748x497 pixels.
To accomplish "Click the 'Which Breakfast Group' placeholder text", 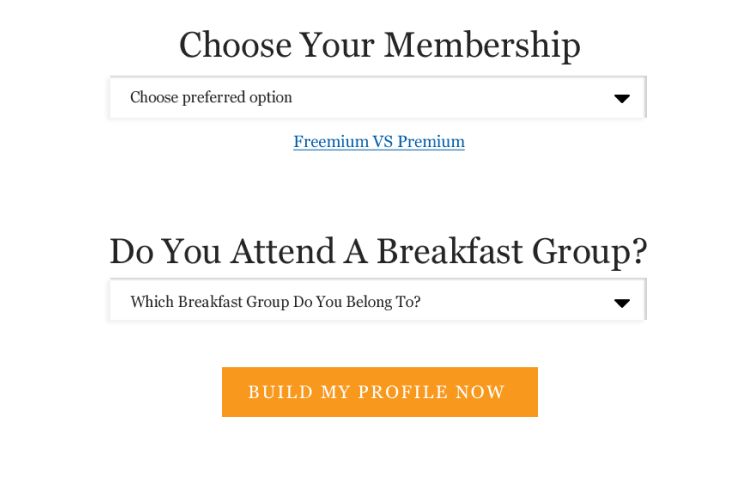I will pyautogui.click(x=275, y=302).
